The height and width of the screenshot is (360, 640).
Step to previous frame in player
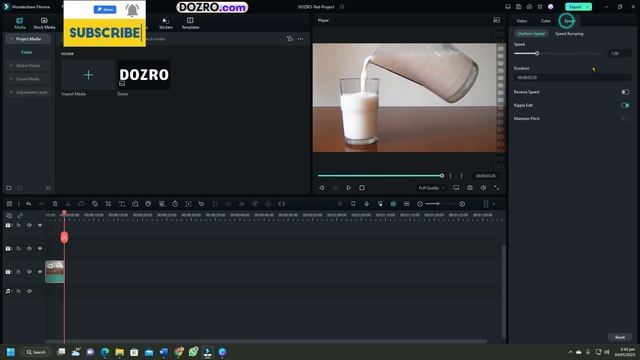[322, 188]
